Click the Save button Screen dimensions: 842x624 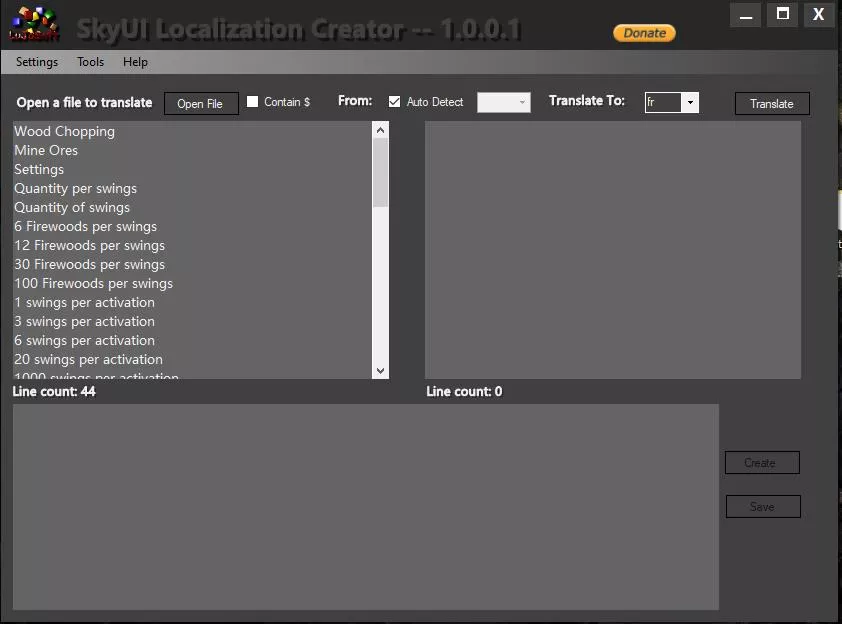click(x=763, y=506)
